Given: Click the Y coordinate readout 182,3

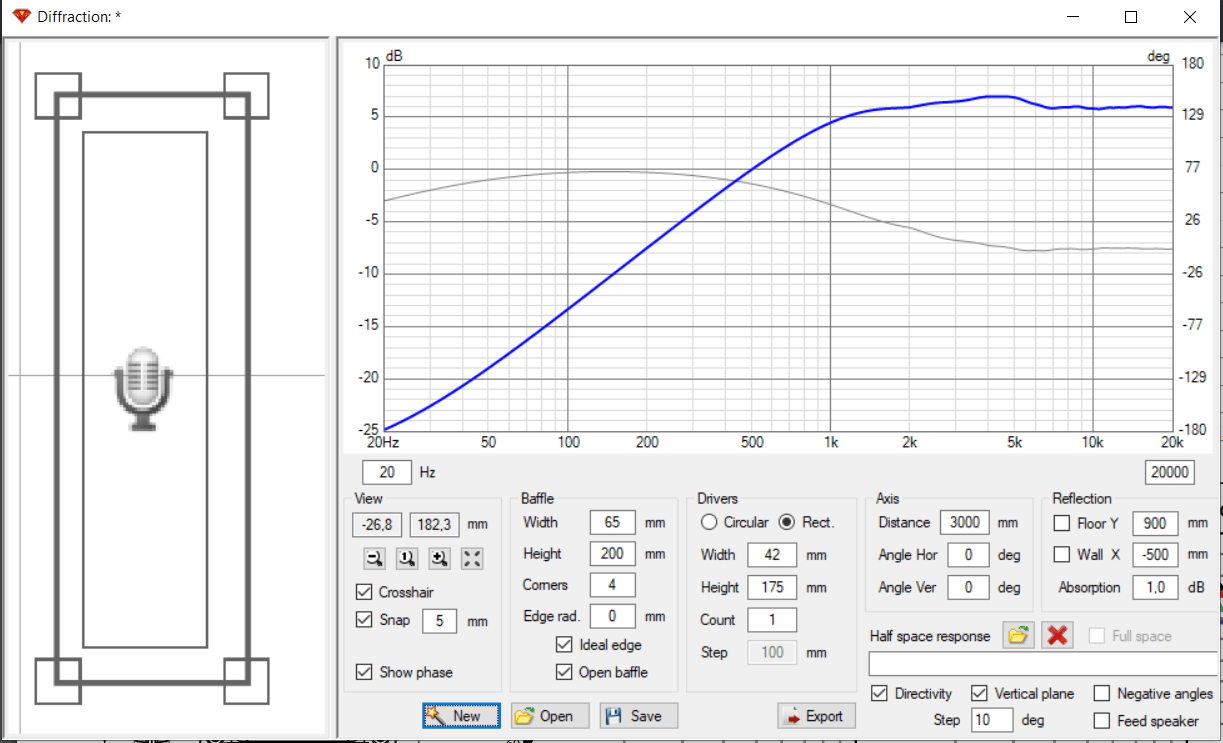Looking at the screenshot, I should (x=435, y=523).
